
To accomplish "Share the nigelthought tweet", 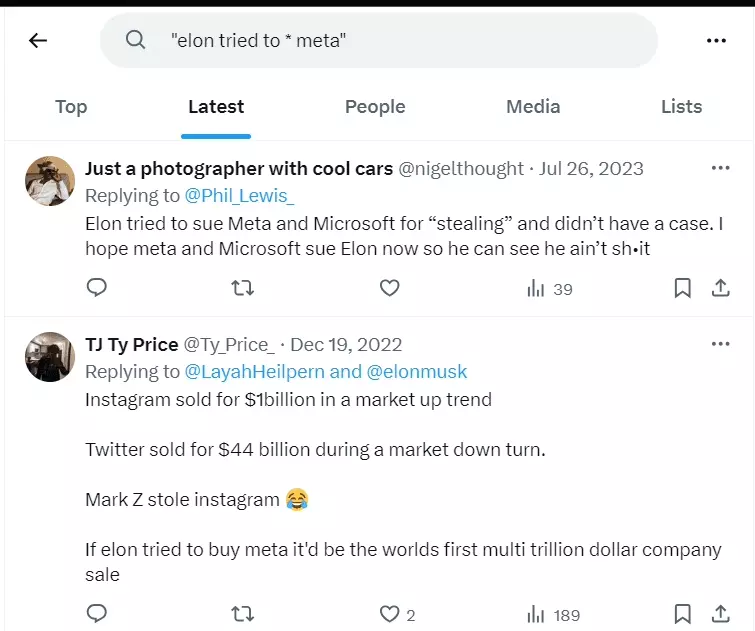I will (720, 288).
